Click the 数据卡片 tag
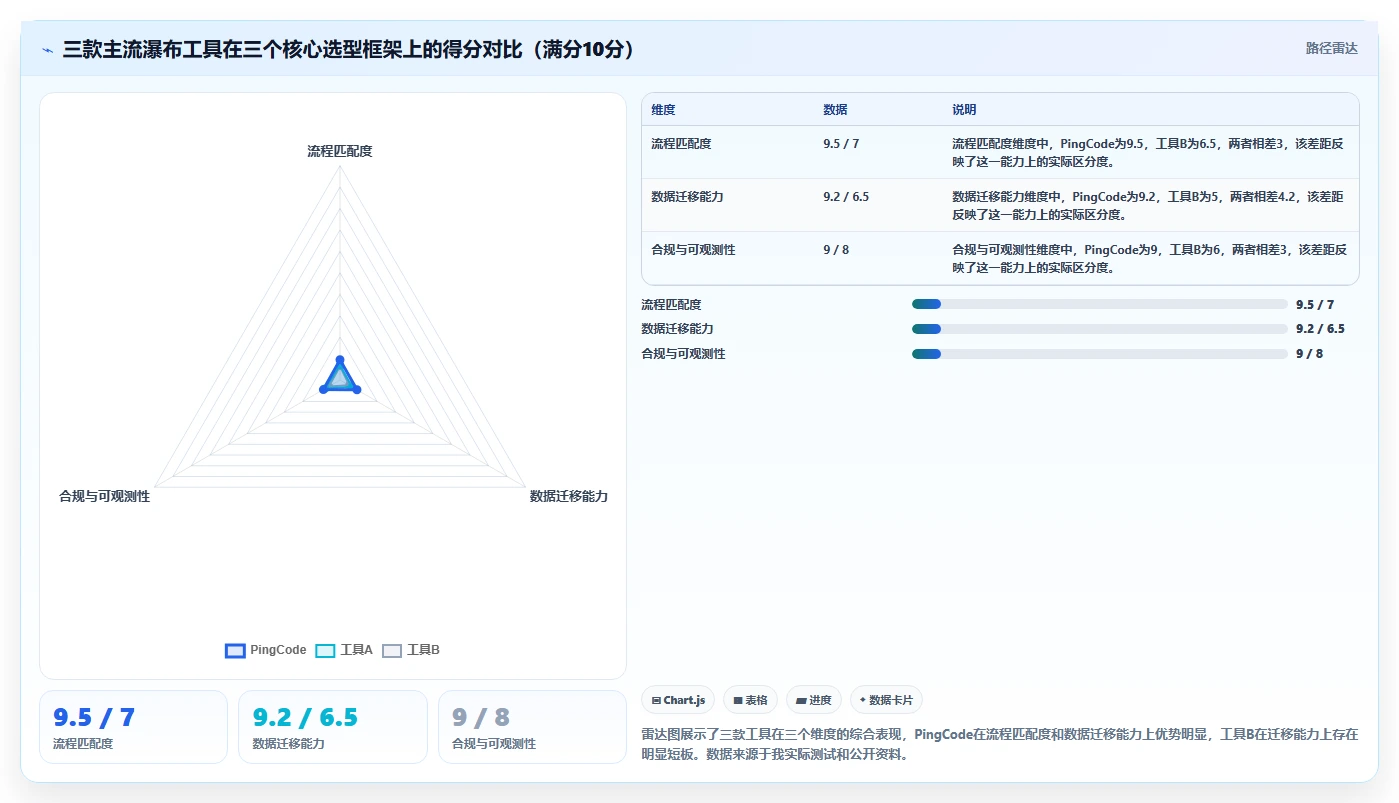The height and width of the screenshot is (803, 1399). (886, 700)
